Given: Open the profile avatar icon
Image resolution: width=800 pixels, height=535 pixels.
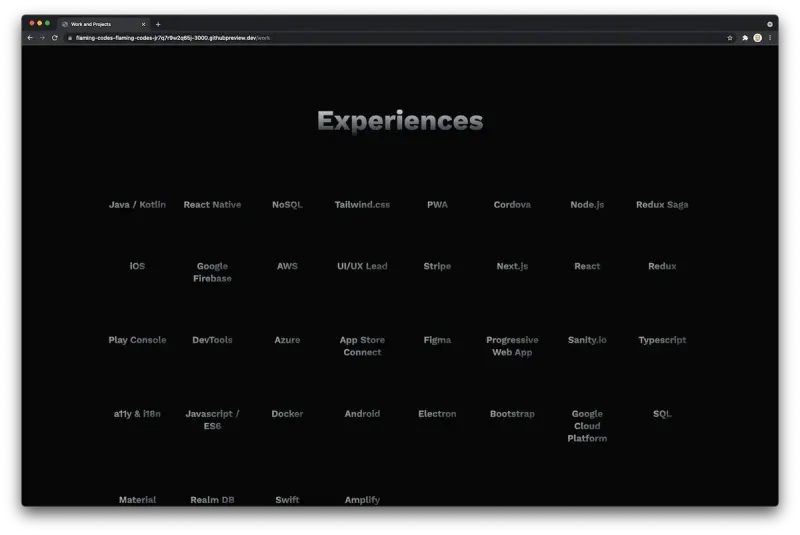Looking at the screenshot, I should 758,38.
